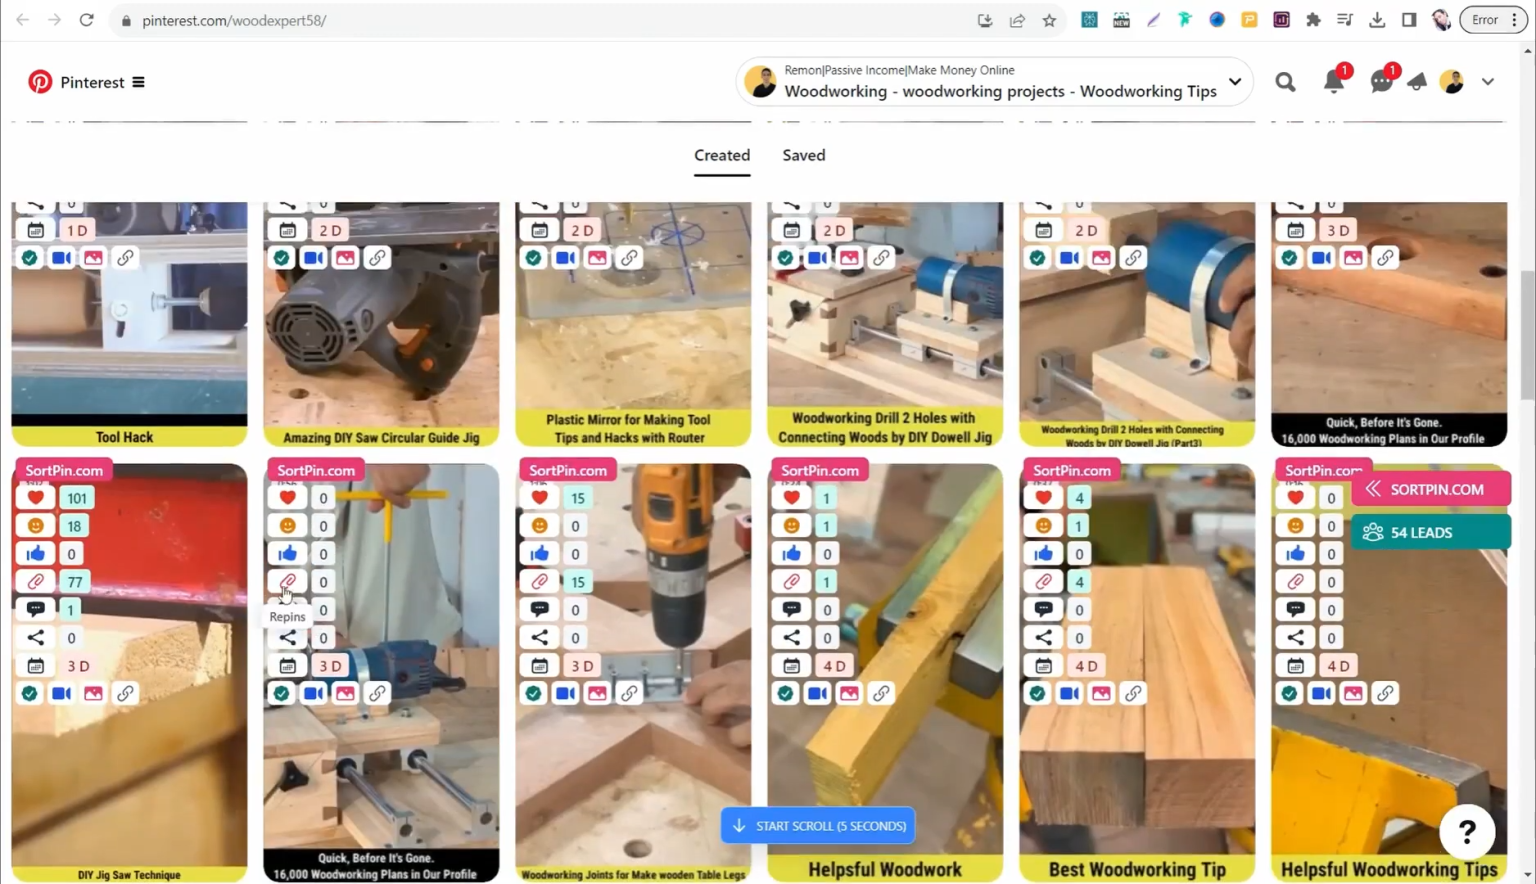The width and height of the screenshot is (1536, 884).
Task: Select the Created tab
Action: point(721,155)
